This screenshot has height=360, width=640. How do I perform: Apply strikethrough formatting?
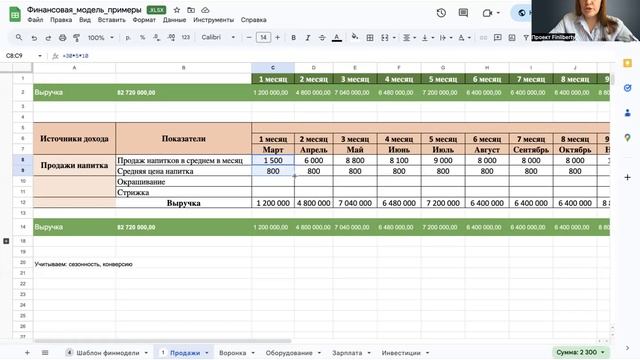(x=322, y=38)
